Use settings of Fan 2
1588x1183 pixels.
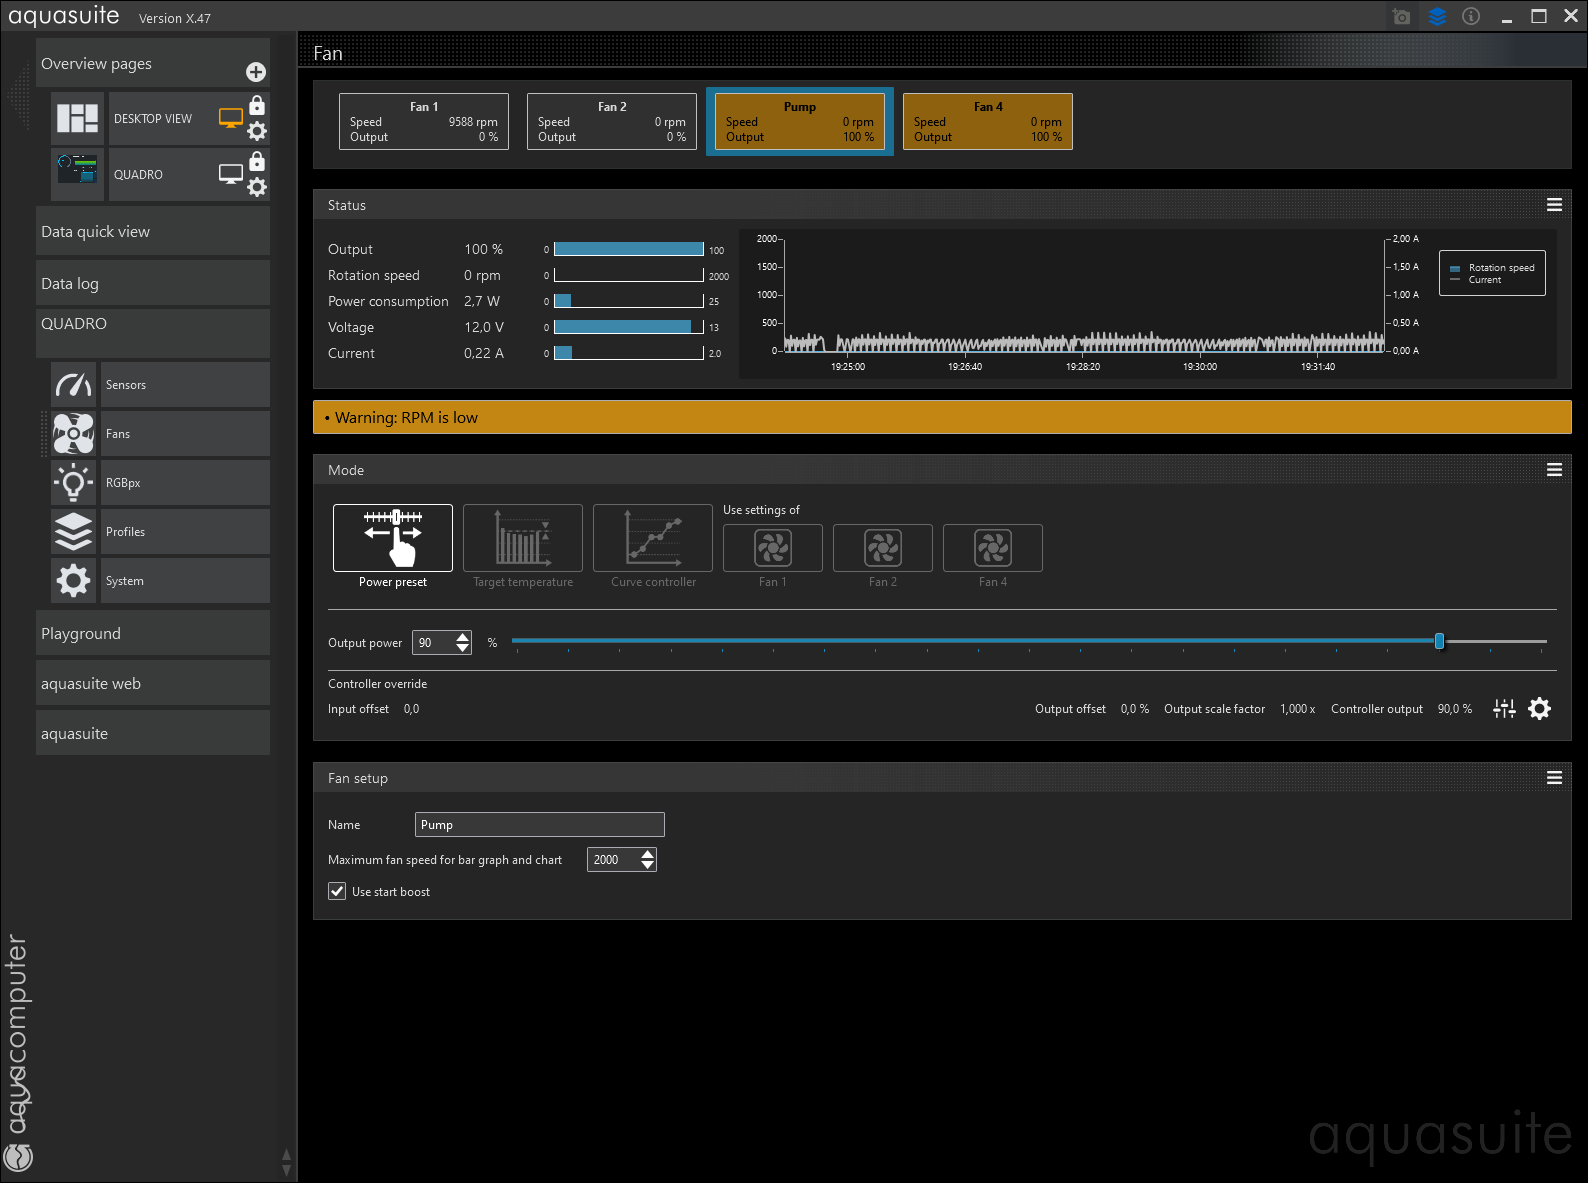click(x=883, y=549)
